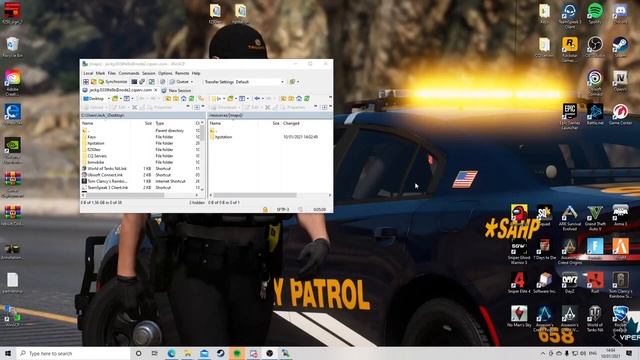Open Rust desktop shortcut
The image size is (640, 360).
[595, 282]
